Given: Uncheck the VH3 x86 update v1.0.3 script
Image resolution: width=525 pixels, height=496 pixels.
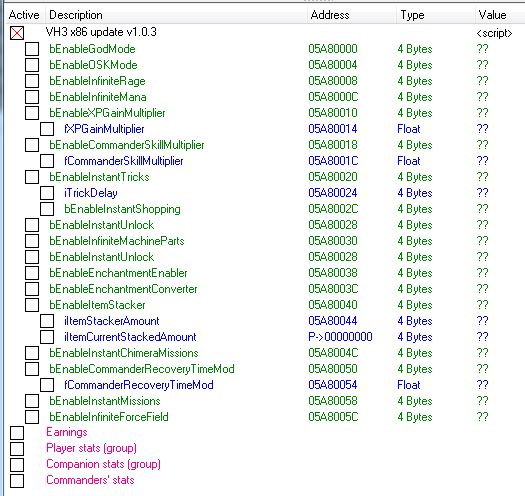Looking at the screenshot, I should click(17, 33).
